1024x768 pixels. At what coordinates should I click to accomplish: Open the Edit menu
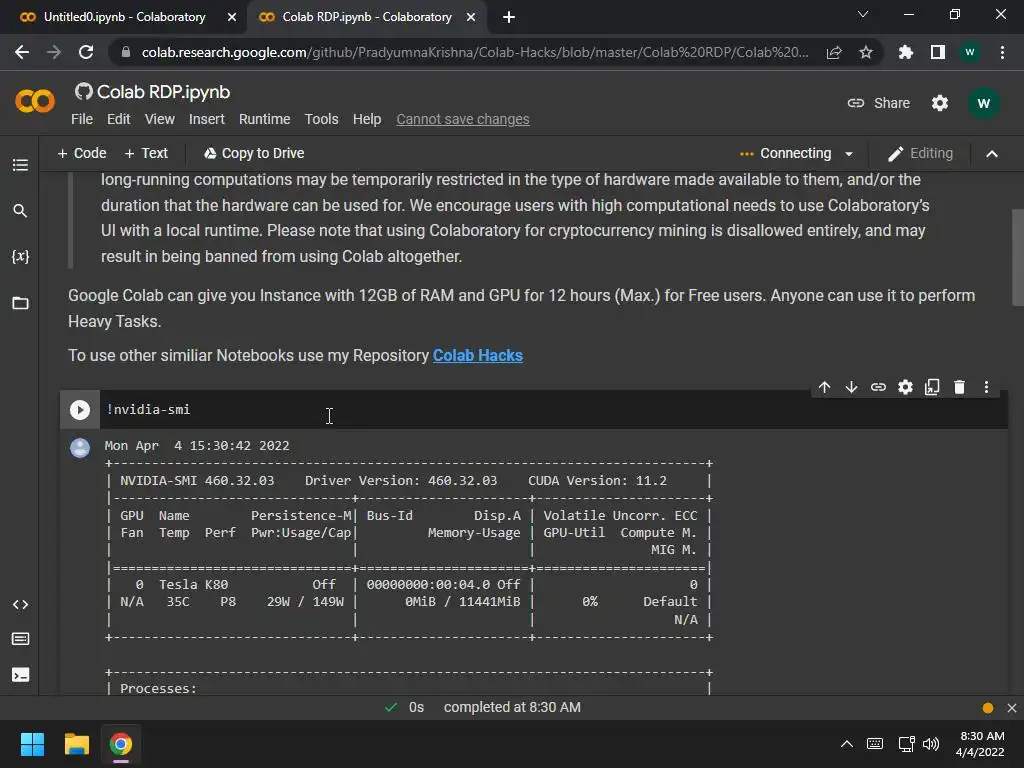click(x=118, y=120)
